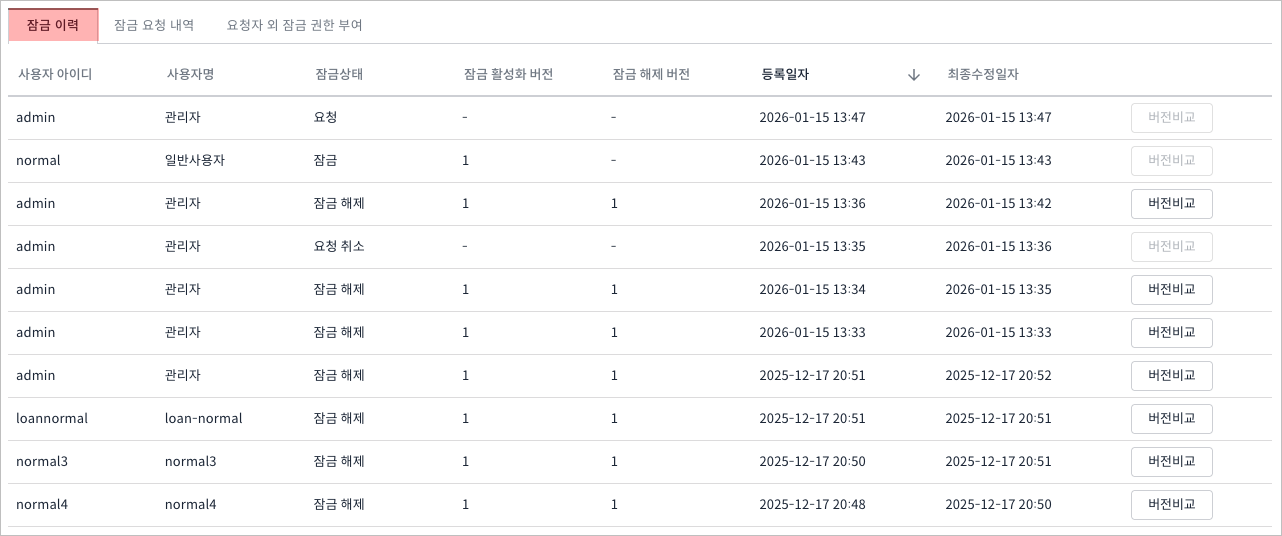Compare versions for the loannormal row
Image resolution: width=1282 pixels, height=536 pixels.
click(x=1172, y=419)
